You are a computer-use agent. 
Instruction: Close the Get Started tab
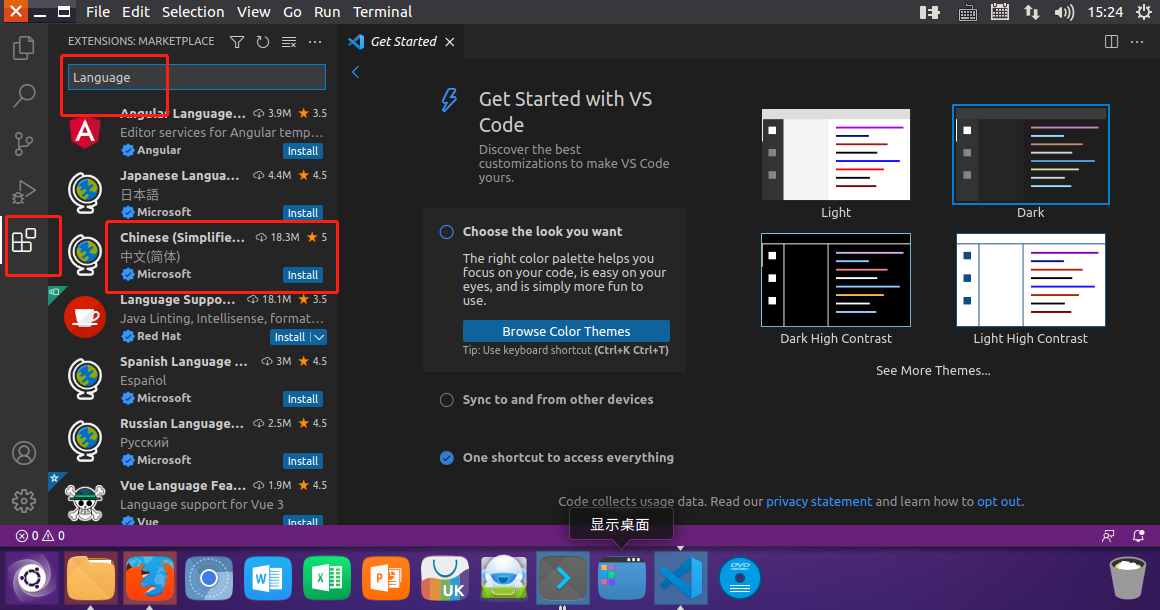(x=449, y=42)
